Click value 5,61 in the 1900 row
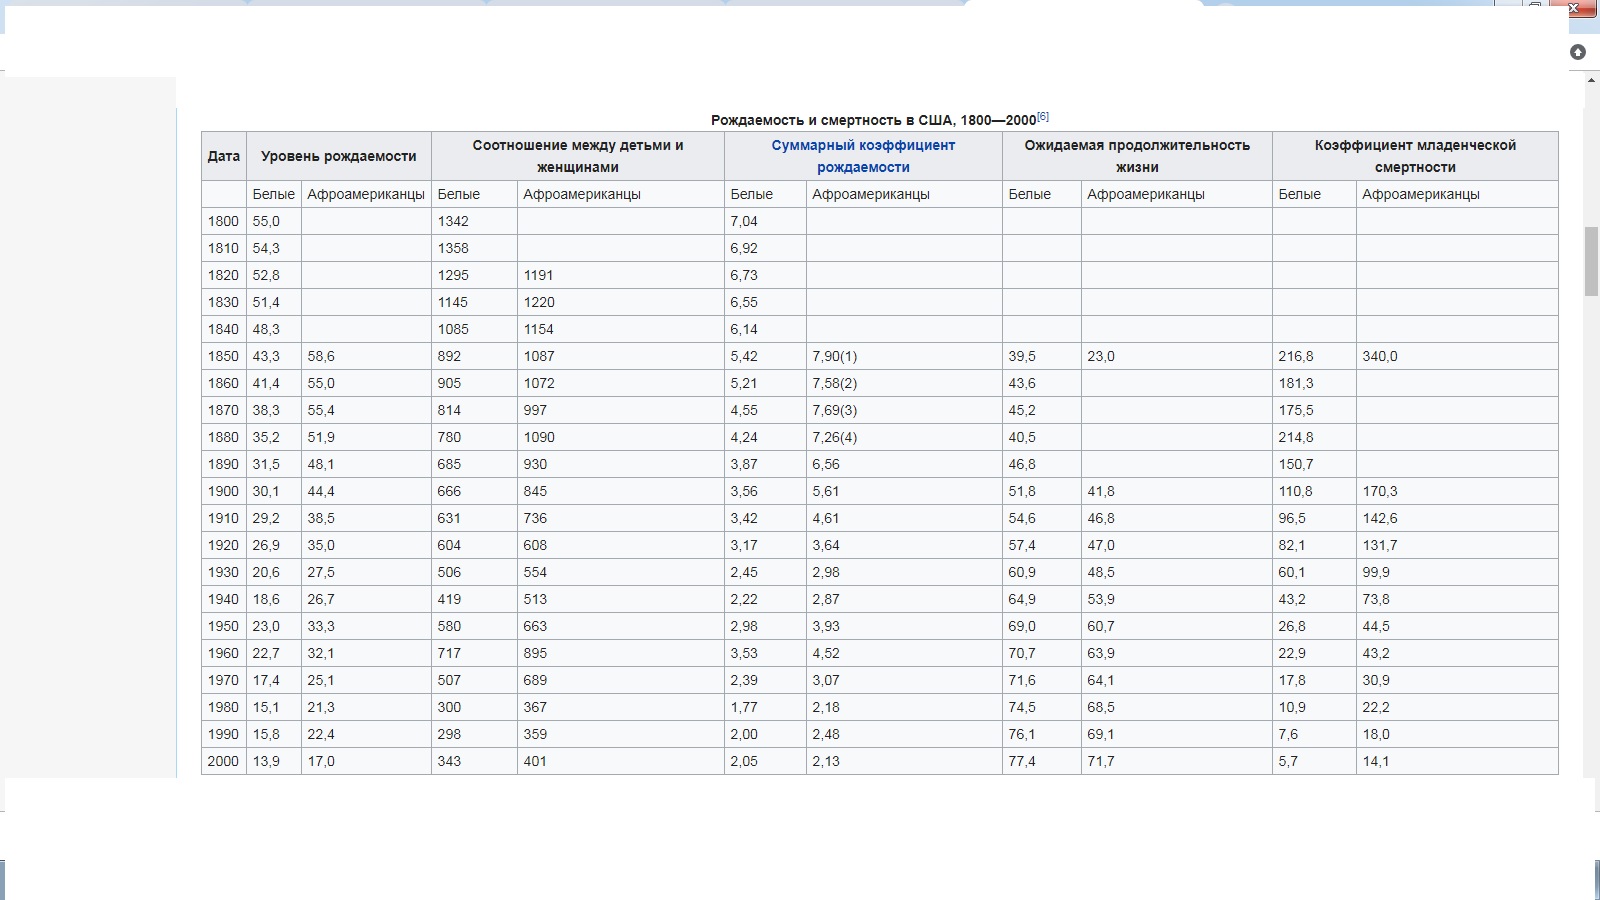1600x900 pixels. (826, 491)
